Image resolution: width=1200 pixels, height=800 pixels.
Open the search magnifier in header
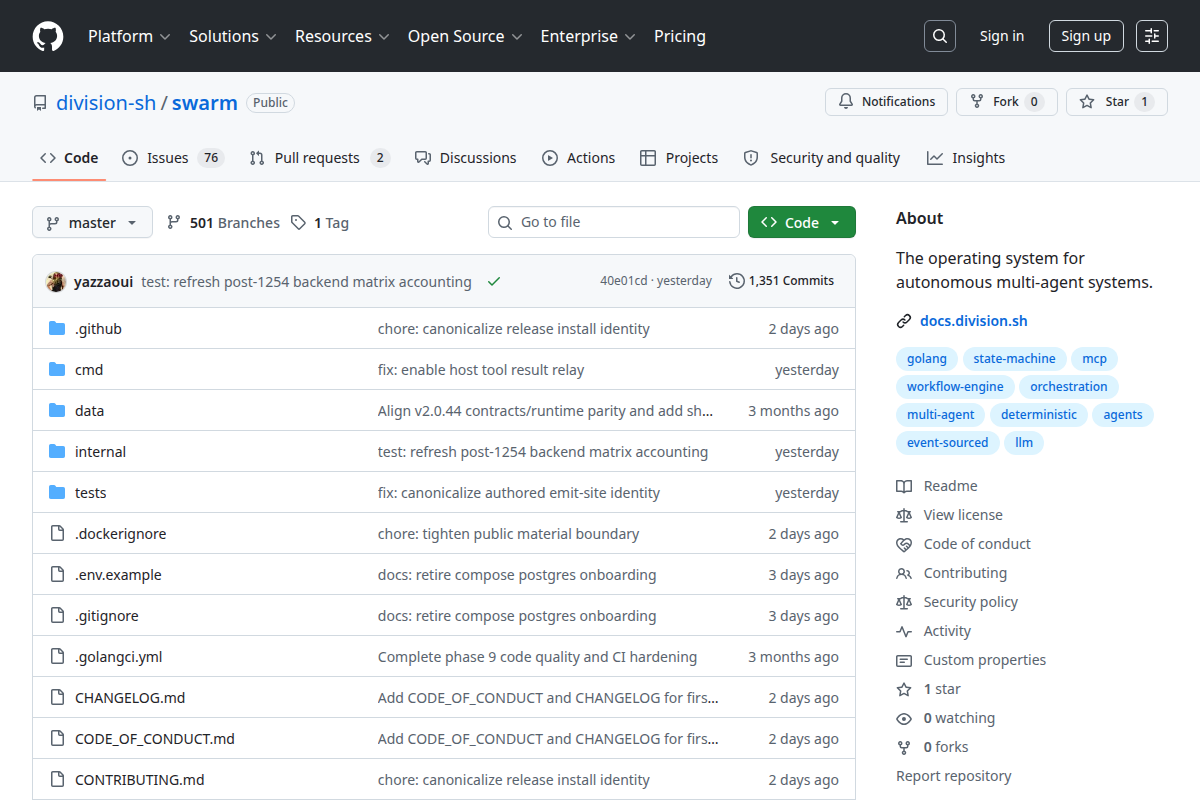(940, 36)
